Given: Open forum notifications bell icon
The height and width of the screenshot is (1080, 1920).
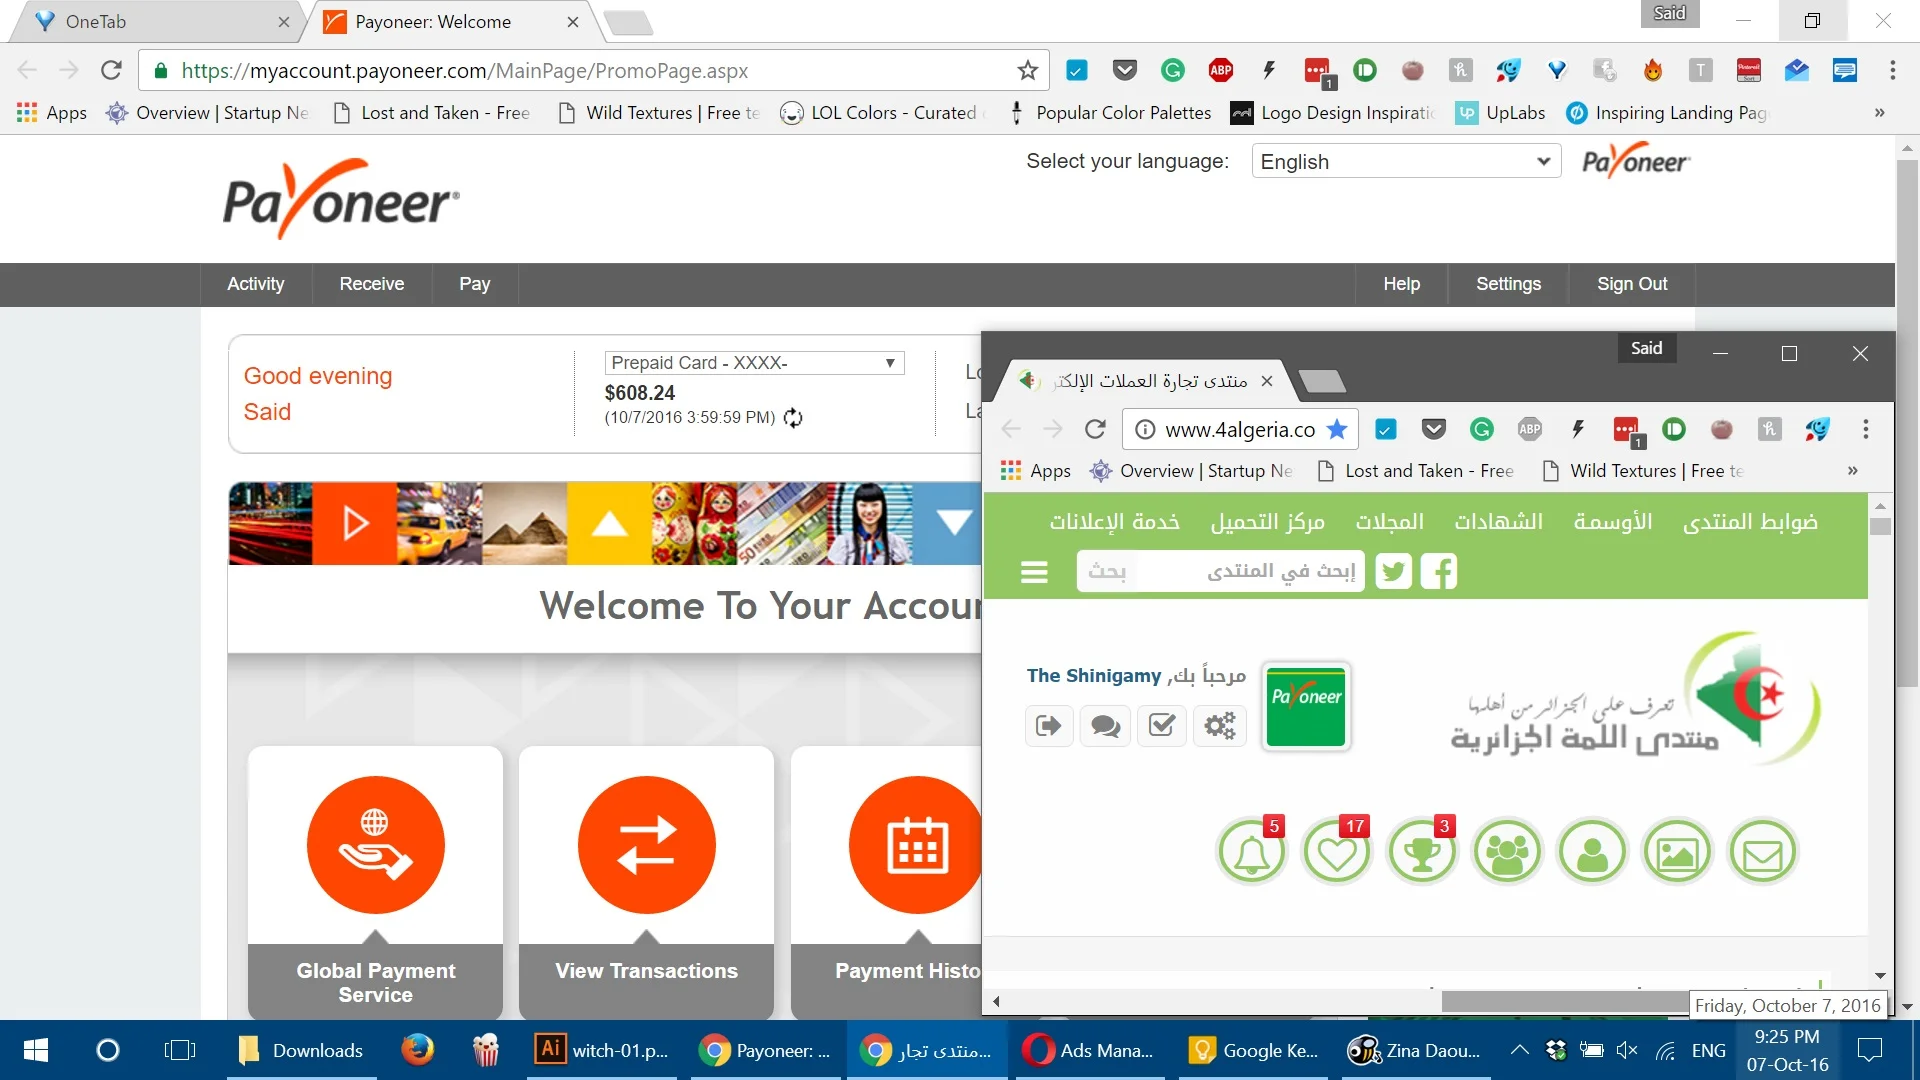Looking at the screenshot, I should click(x=1251, y=853).
